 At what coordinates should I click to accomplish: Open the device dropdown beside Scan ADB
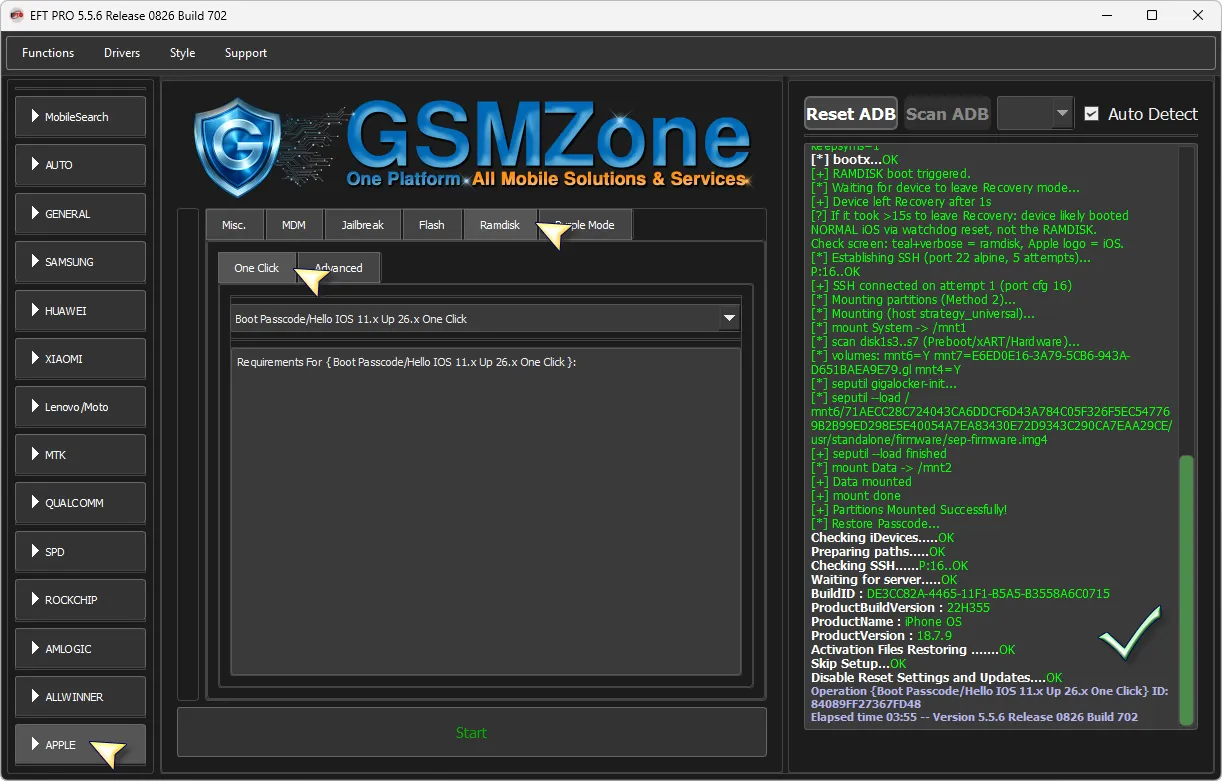pyautogui.click(x=1035, y=114)
